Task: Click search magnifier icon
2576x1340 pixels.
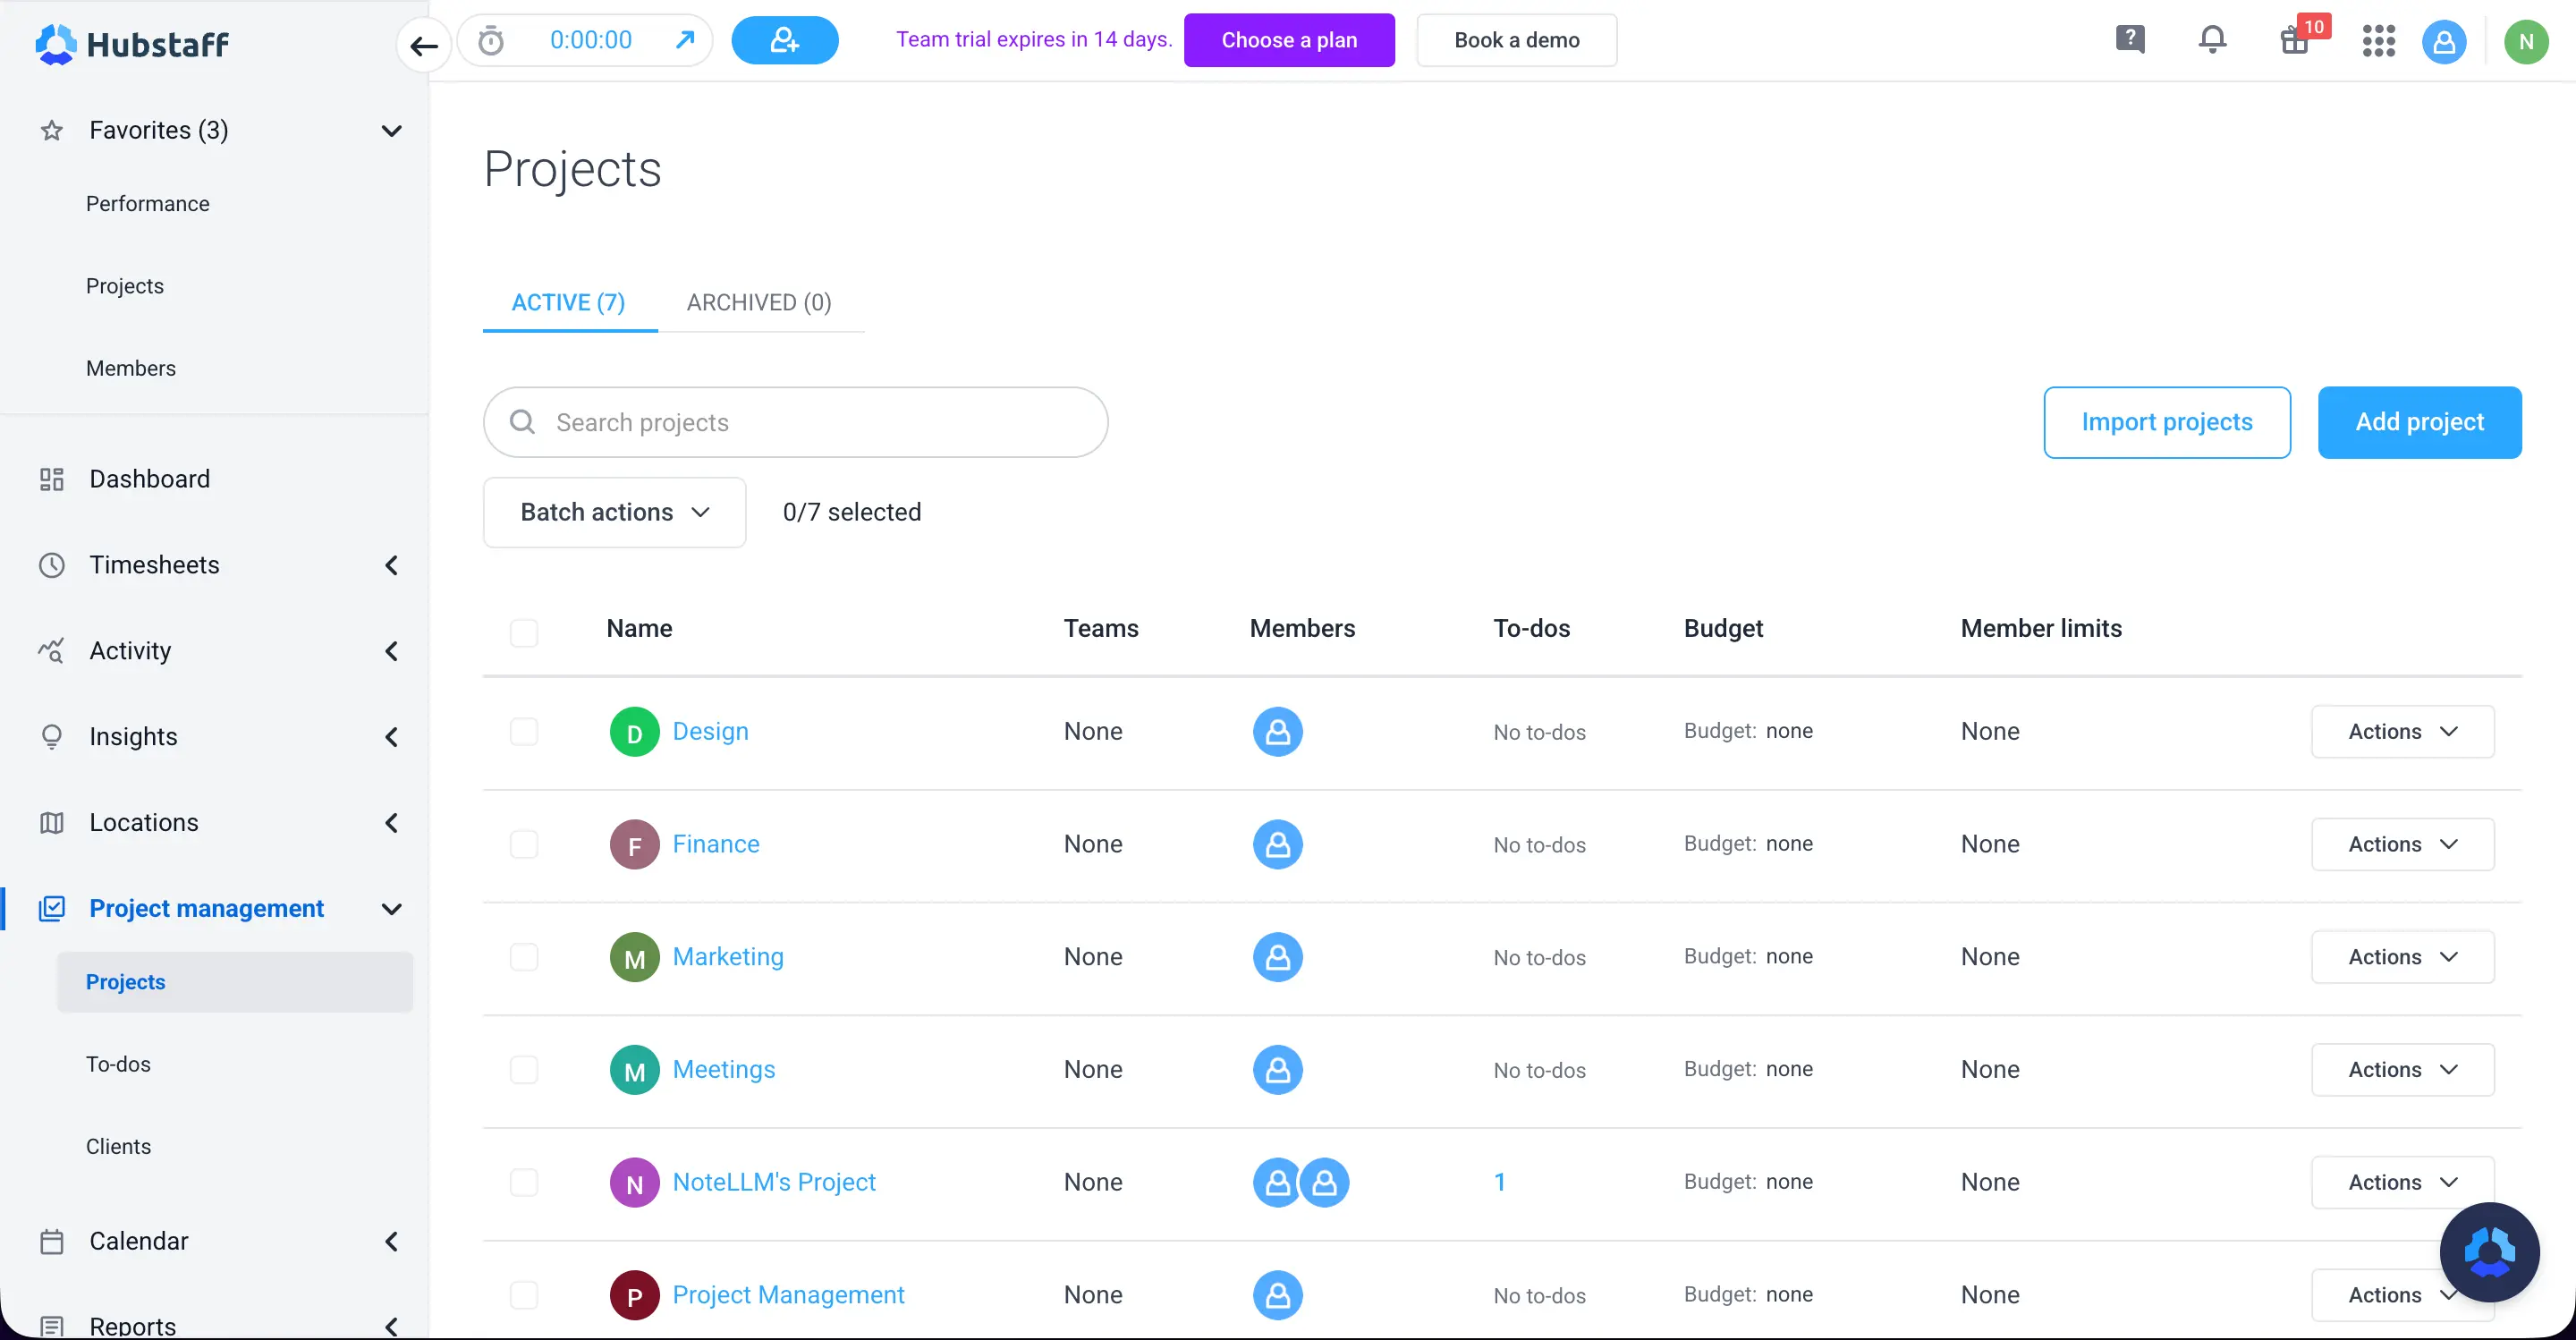Action: pos(522,422)
